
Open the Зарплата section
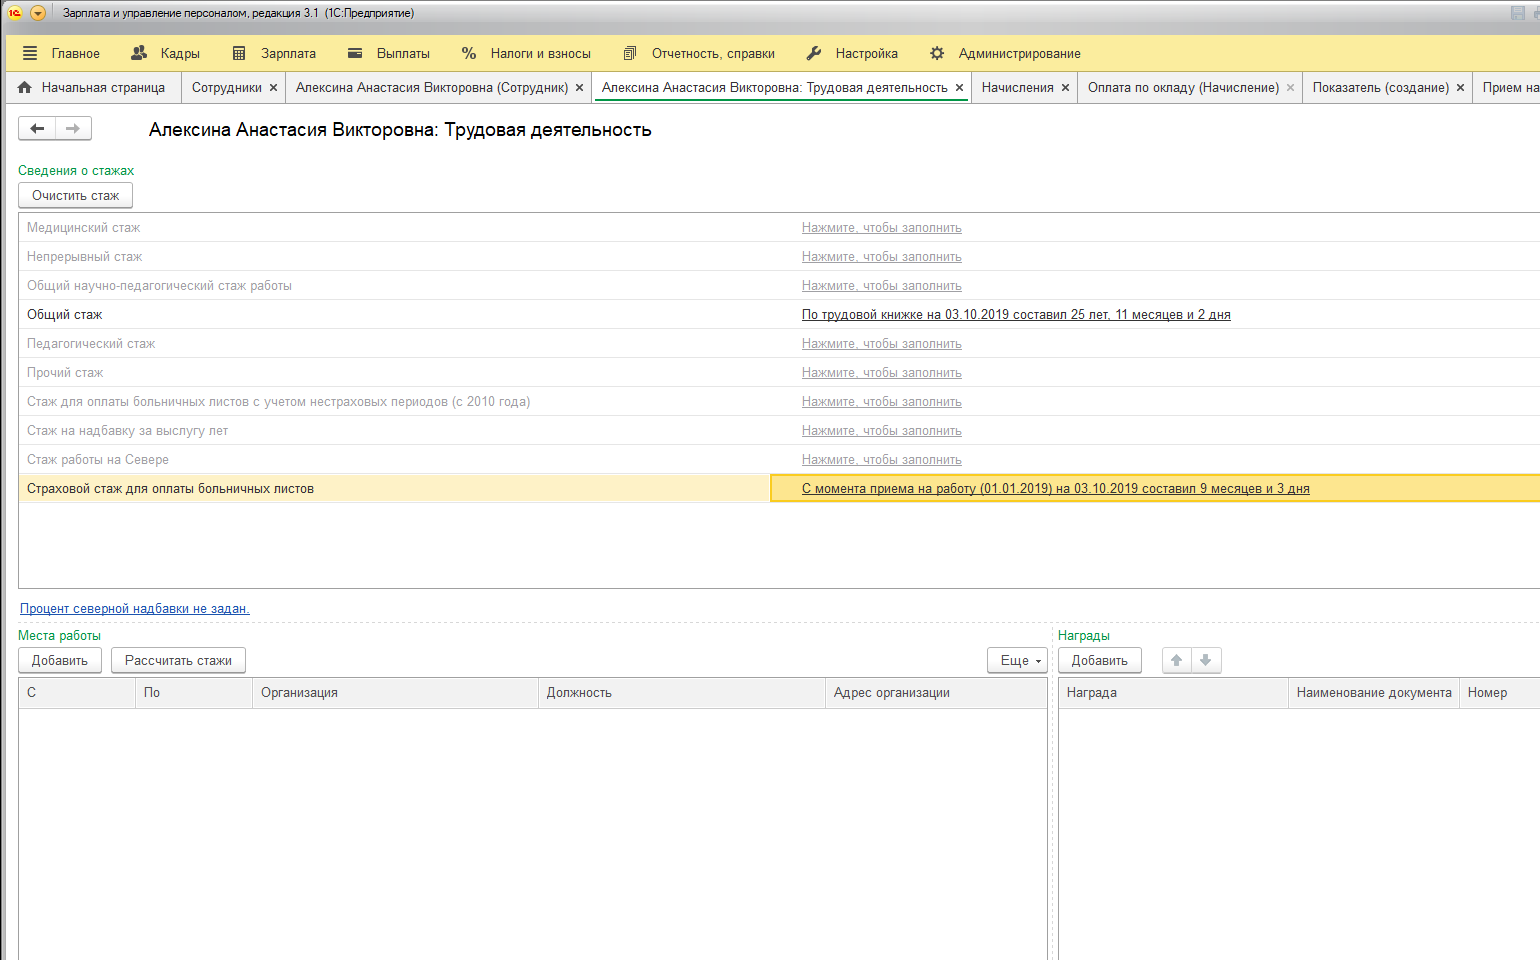pos(274,53)
